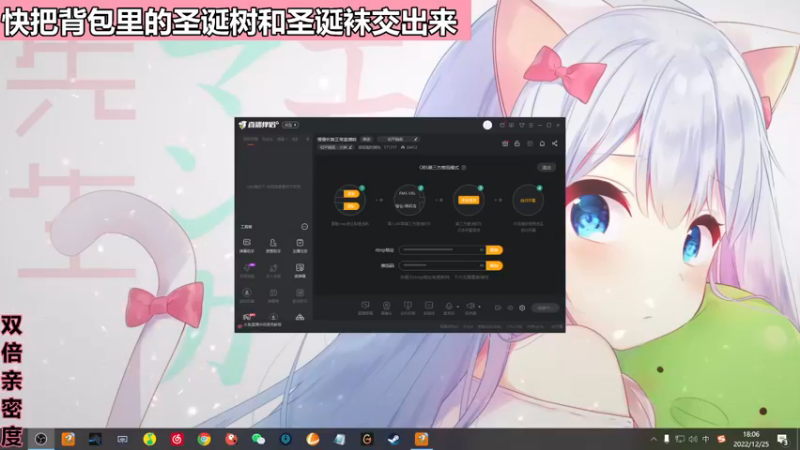Switch the 中 input method indicator in tray

706,439
